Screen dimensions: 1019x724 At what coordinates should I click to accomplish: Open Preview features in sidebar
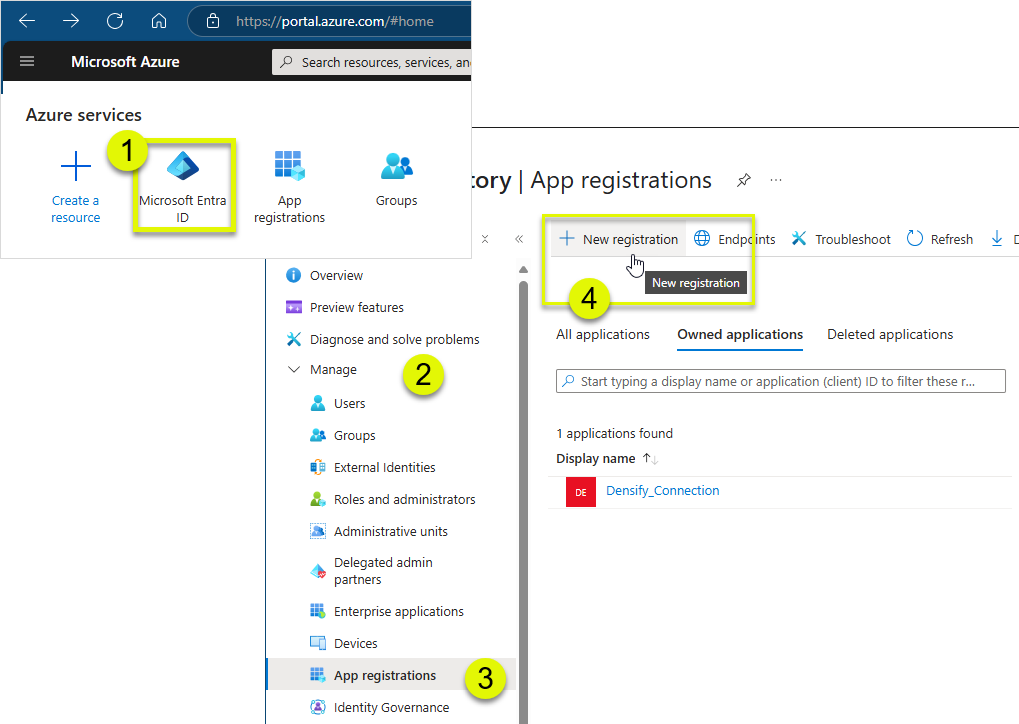click(356, 307)
